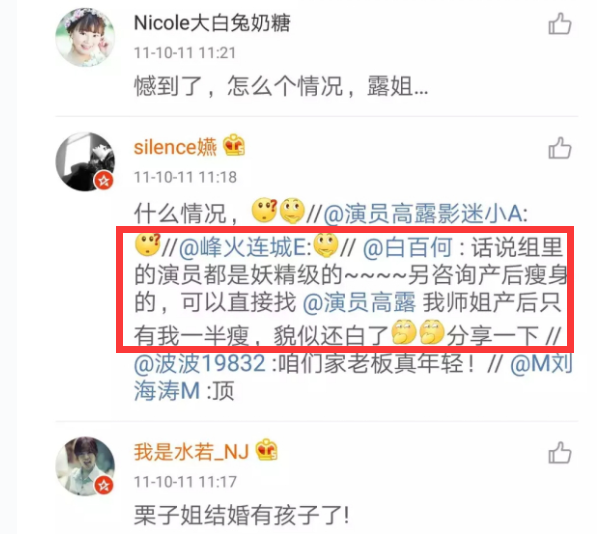The height and width of the screenshot is (534, 612).
Task: Like the comment by silence嬿
Action: tap(560, 148)
